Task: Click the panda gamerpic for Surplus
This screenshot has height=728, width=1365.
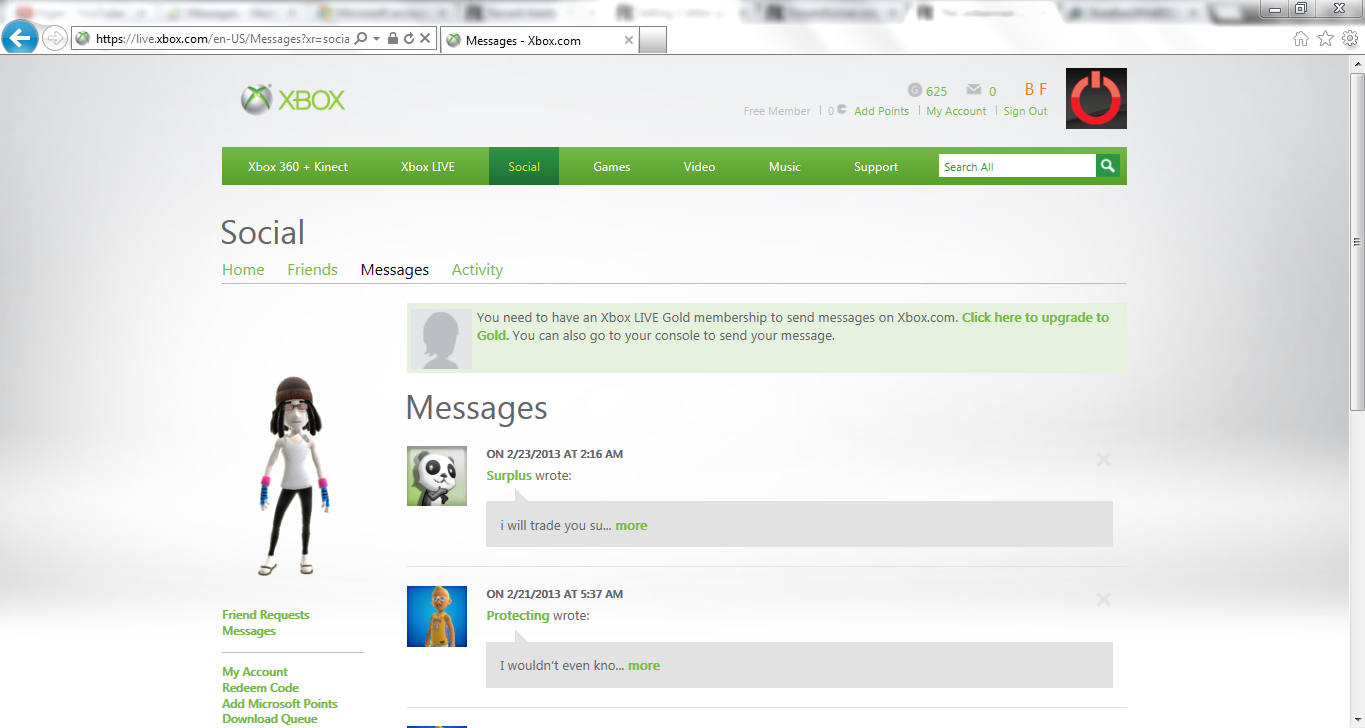Action: click(437, 476)
